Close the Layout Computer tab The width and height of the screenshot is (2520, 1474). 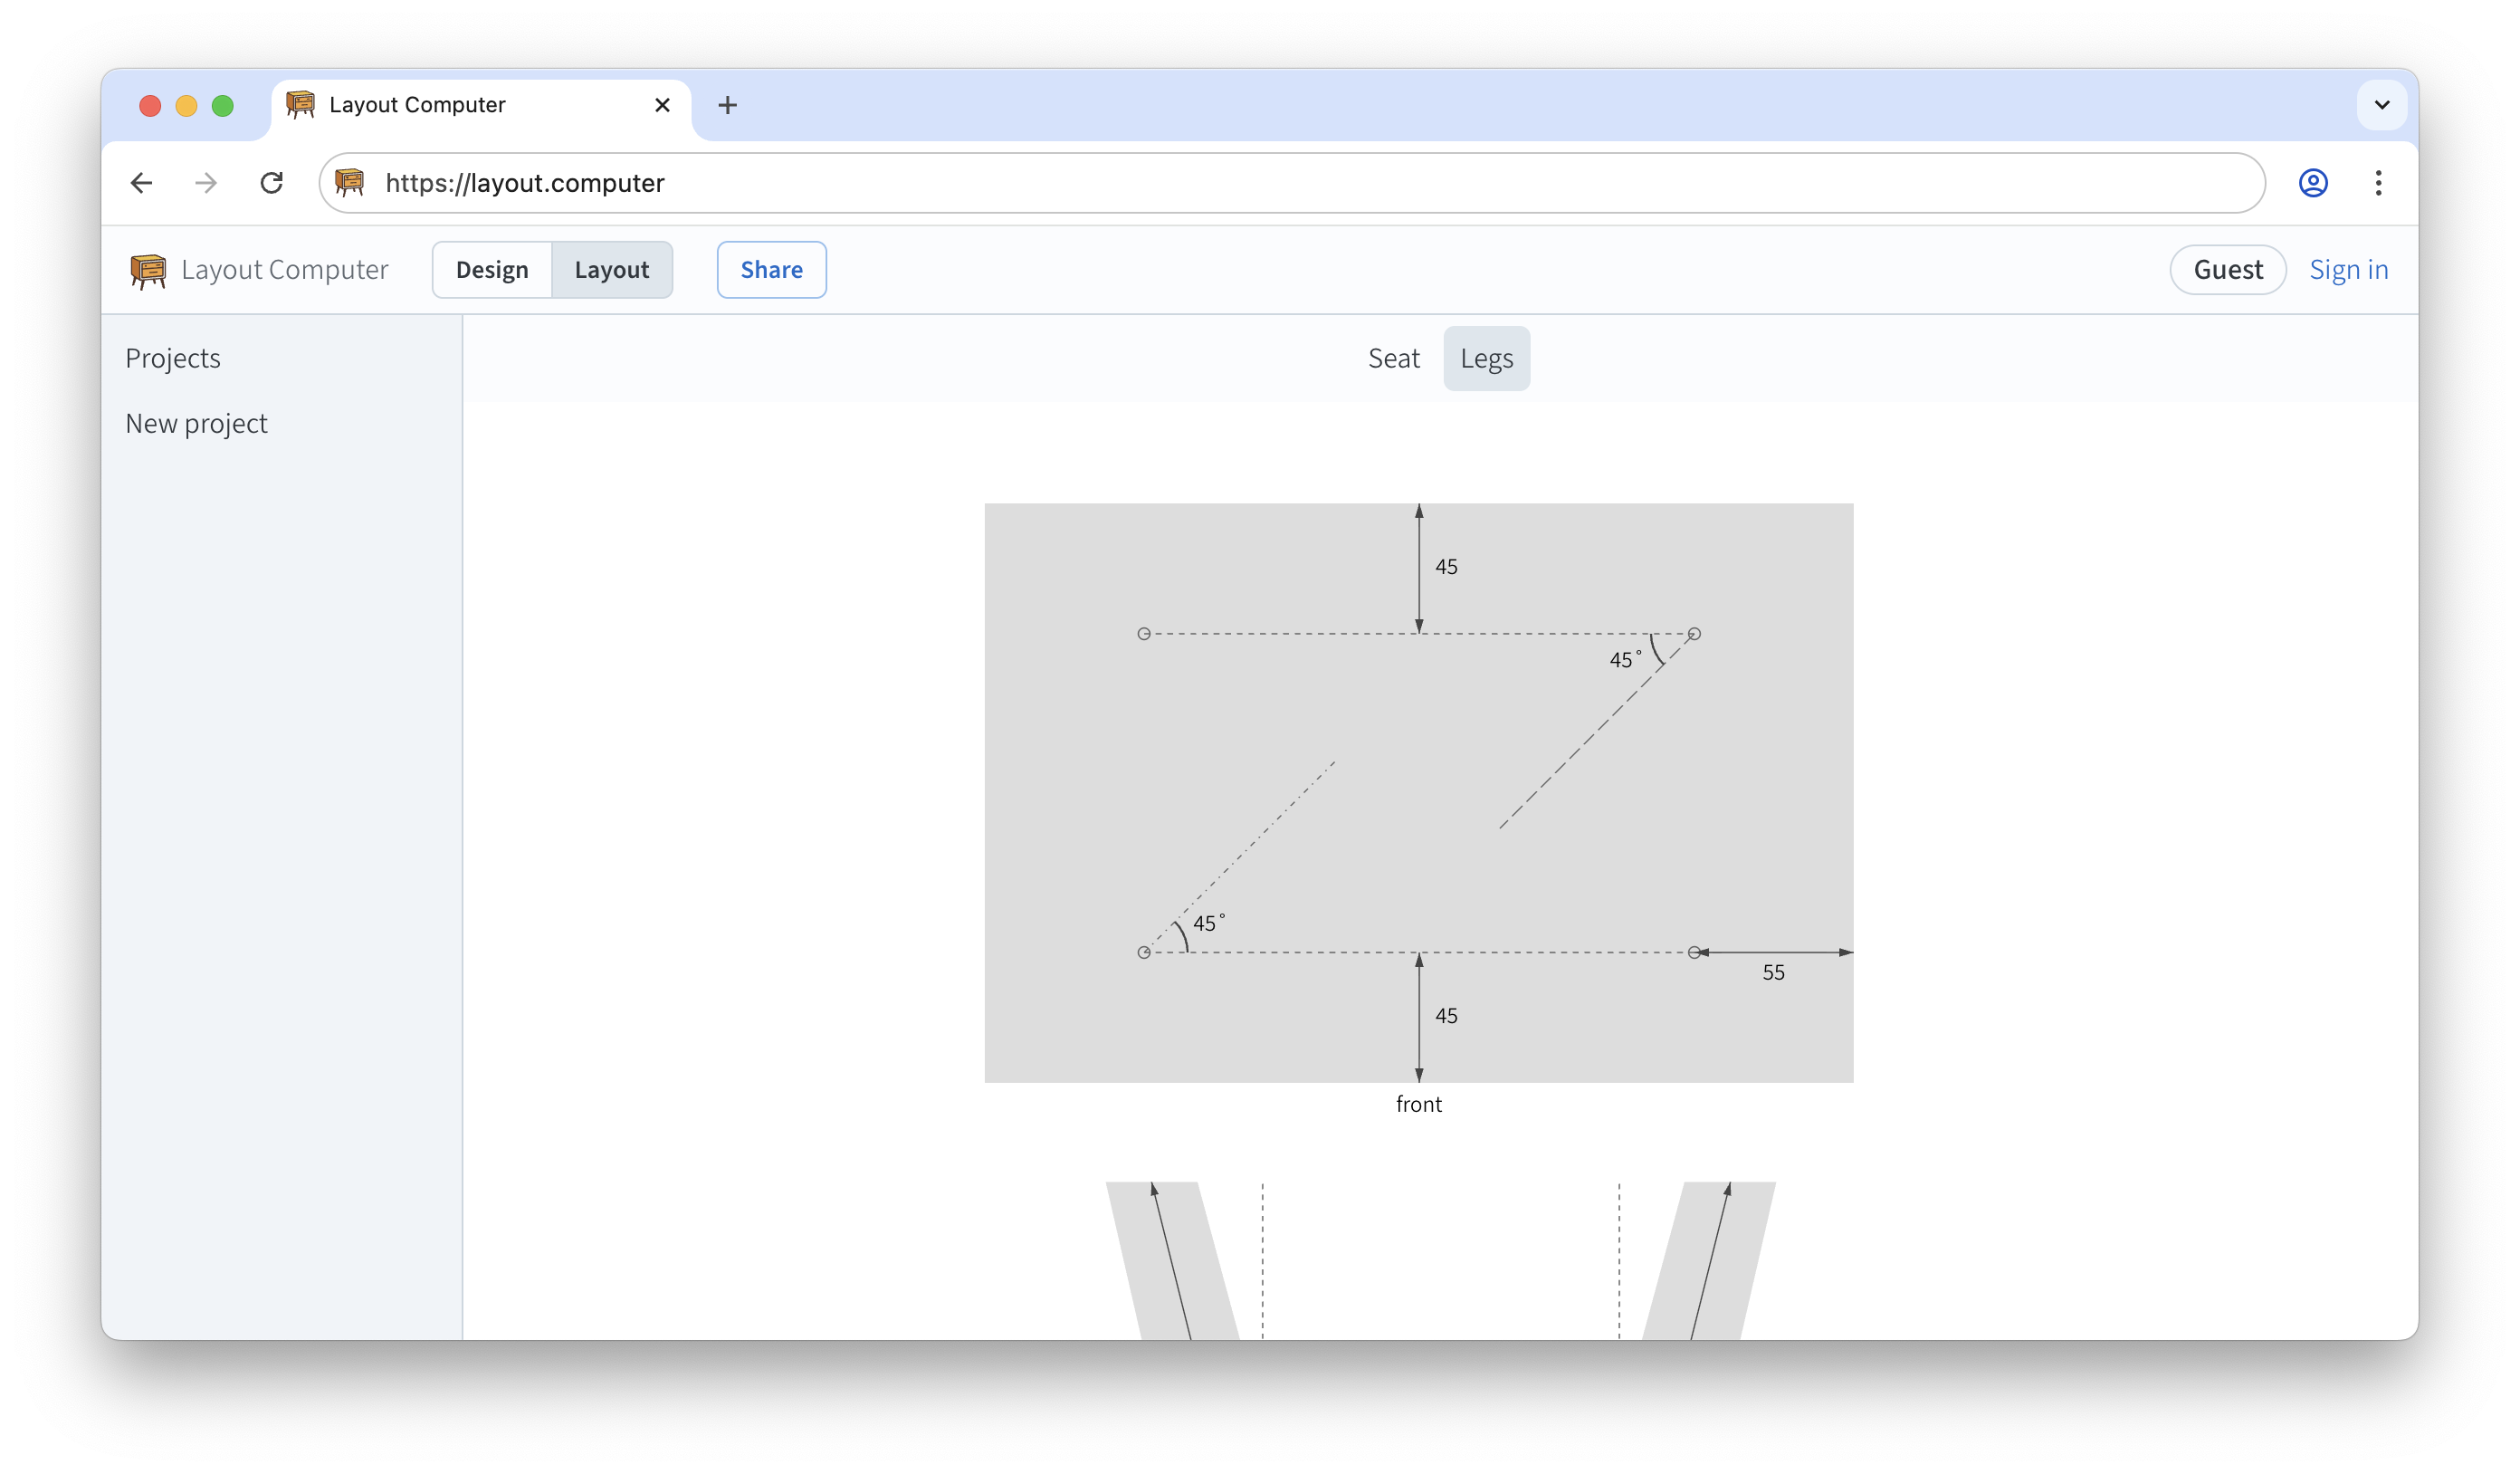coord(662,105)
